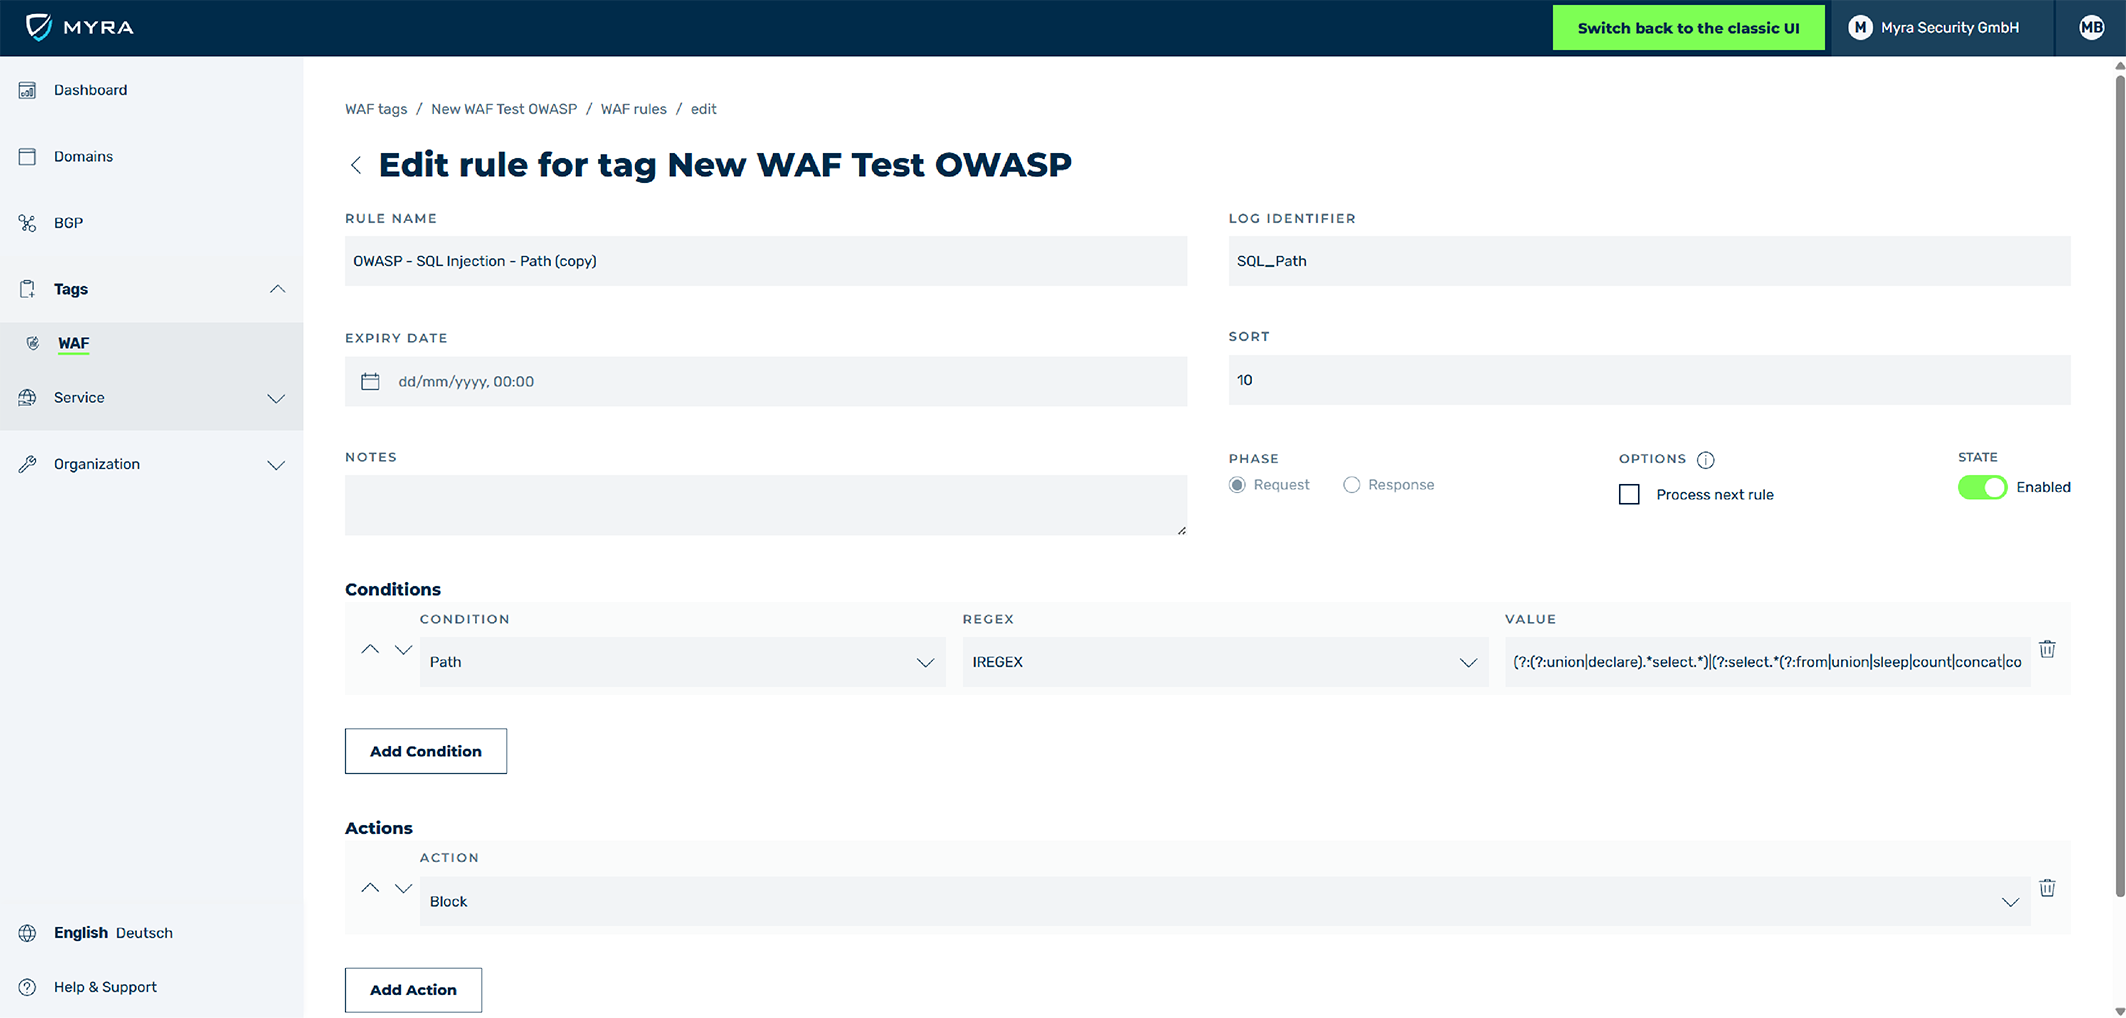Click into the condition Value regex field
The height and width of the screenshot is (1018, 2126).
tap(1767, 662)
